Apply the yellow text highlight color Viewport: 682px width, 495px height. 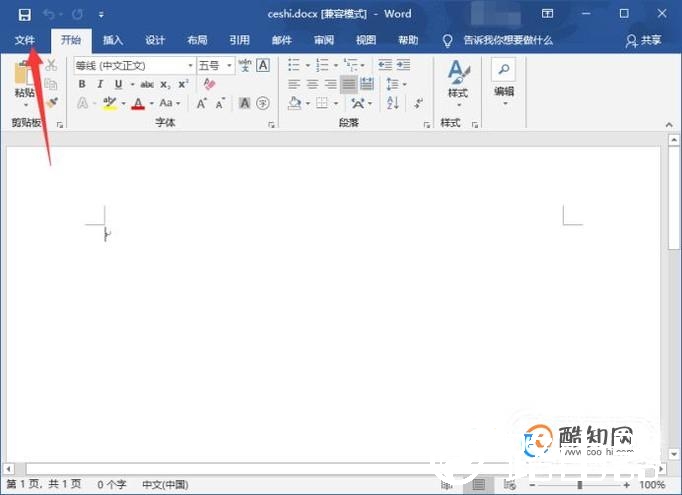(x=110, y=103)
